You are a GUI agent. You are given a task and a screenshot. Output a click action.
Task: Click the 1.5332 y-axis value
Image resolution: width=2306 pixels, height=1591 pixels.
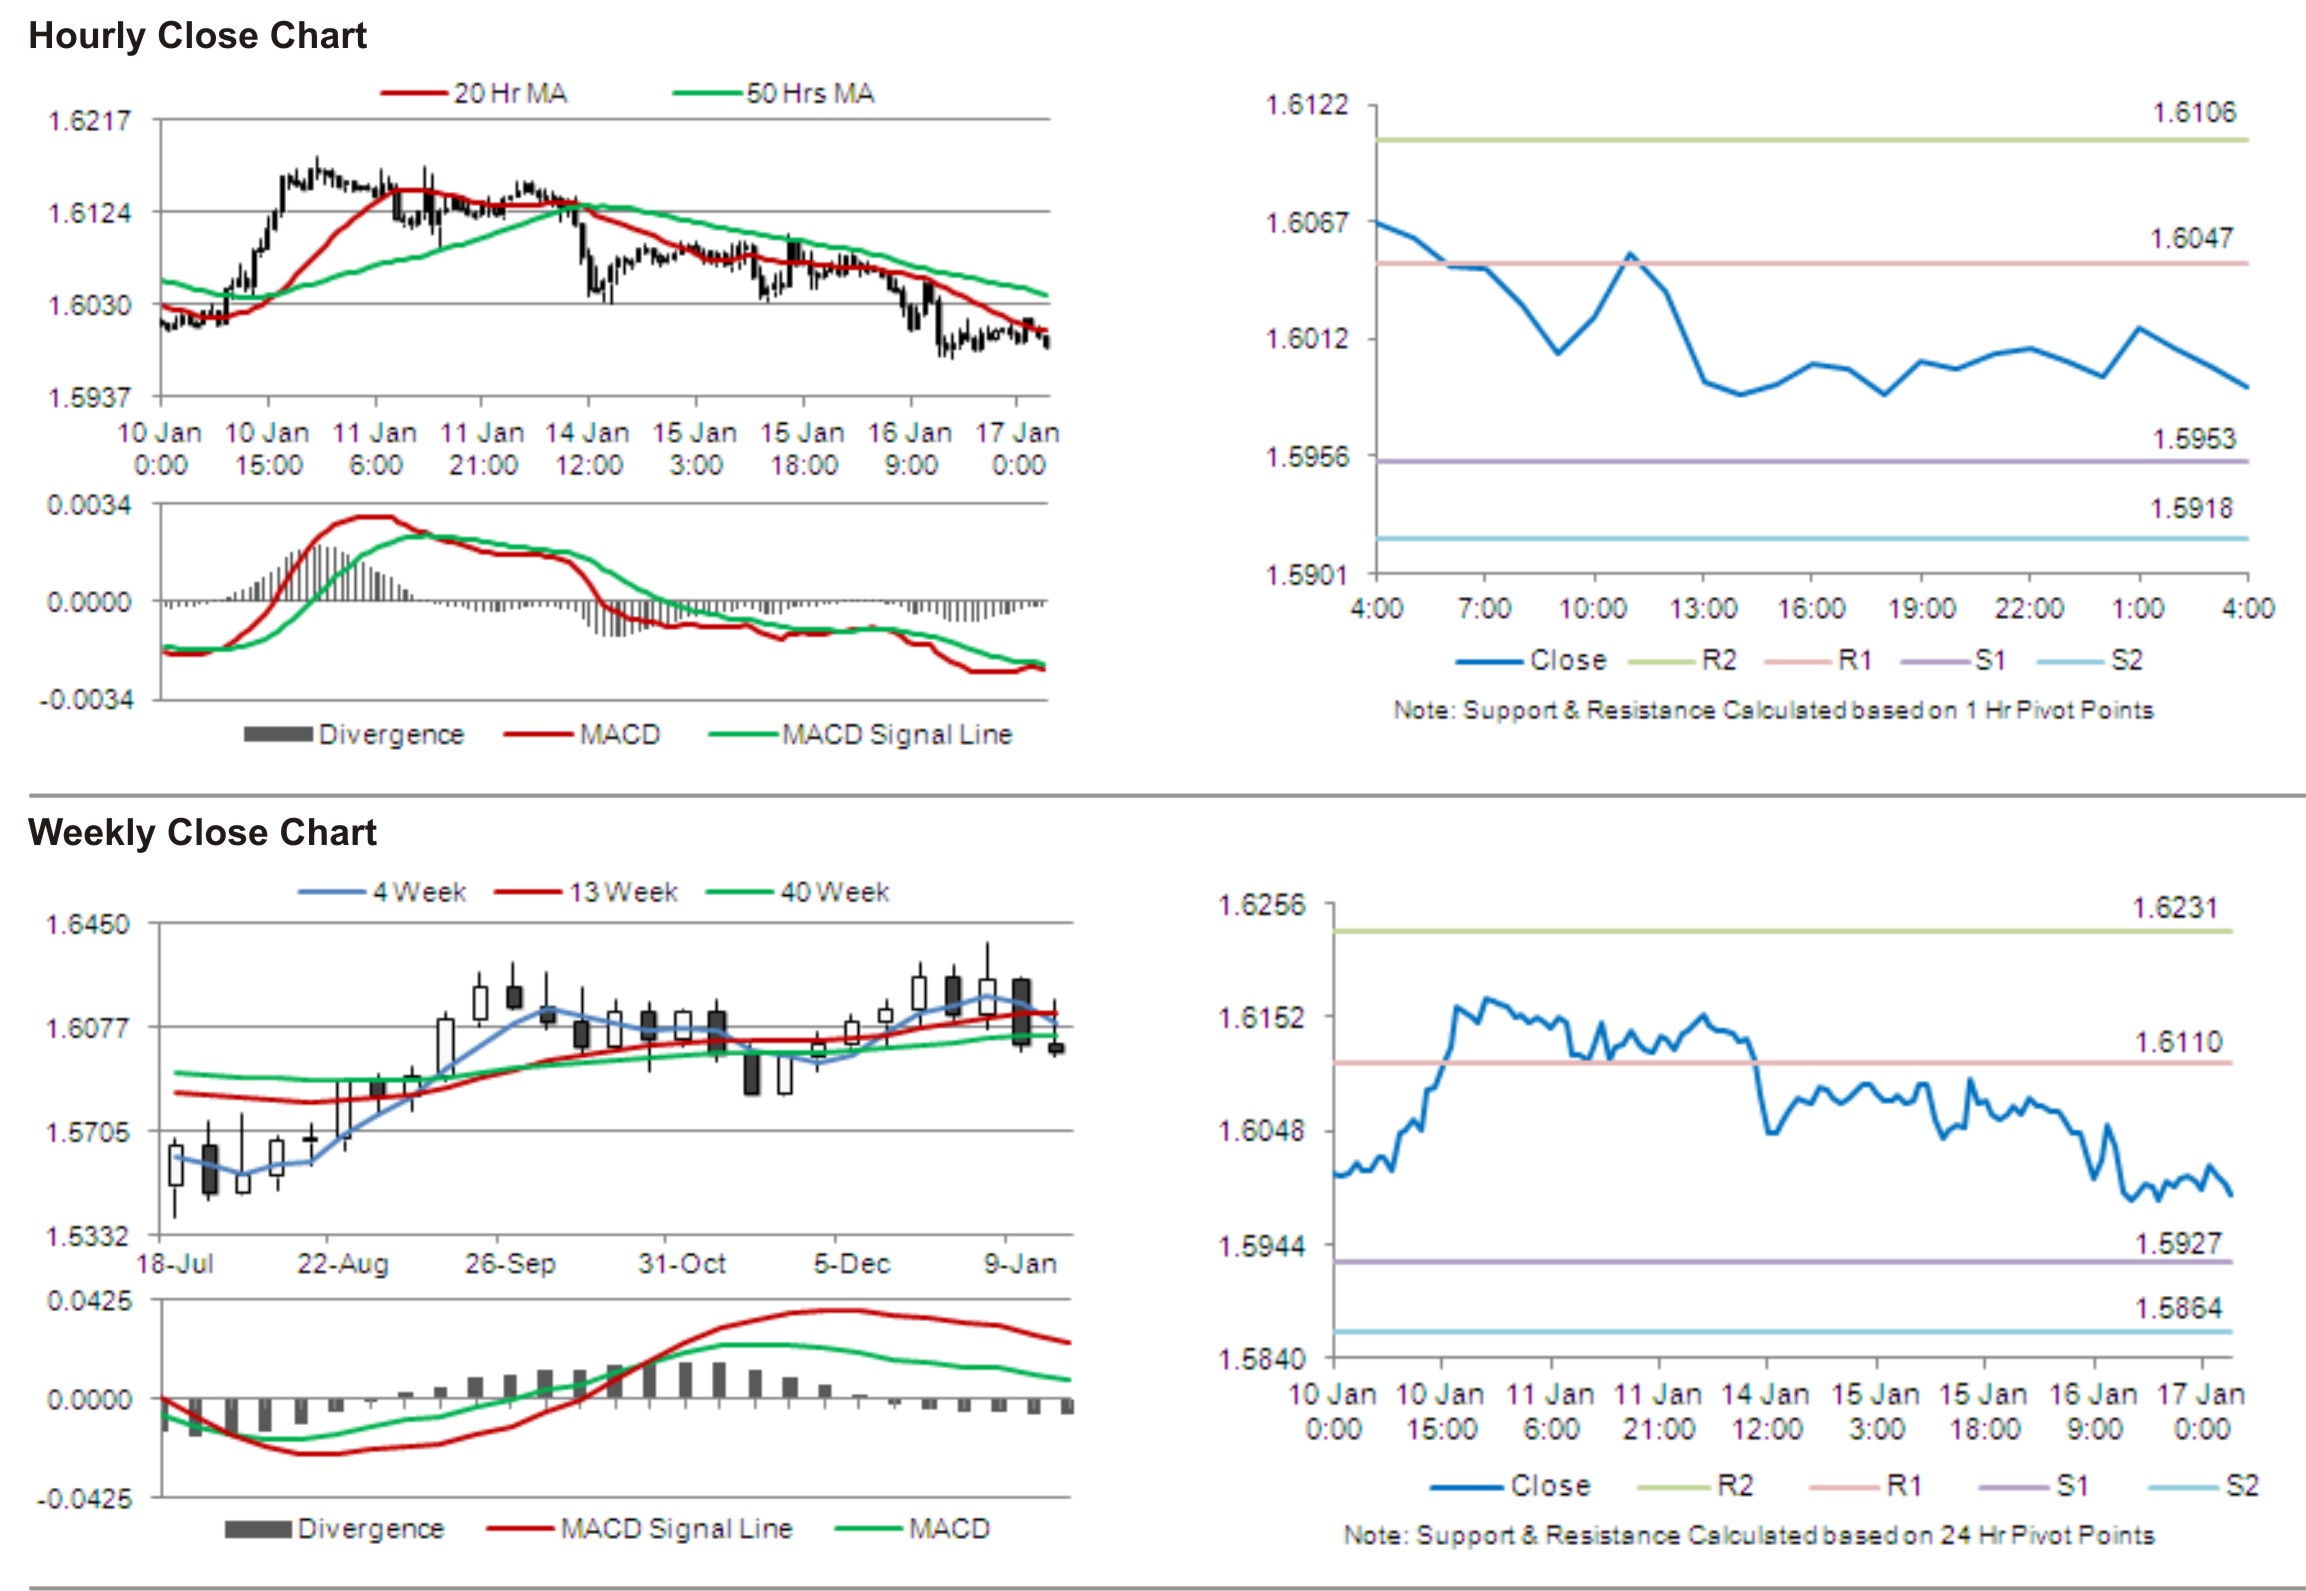pos(88,1237)
